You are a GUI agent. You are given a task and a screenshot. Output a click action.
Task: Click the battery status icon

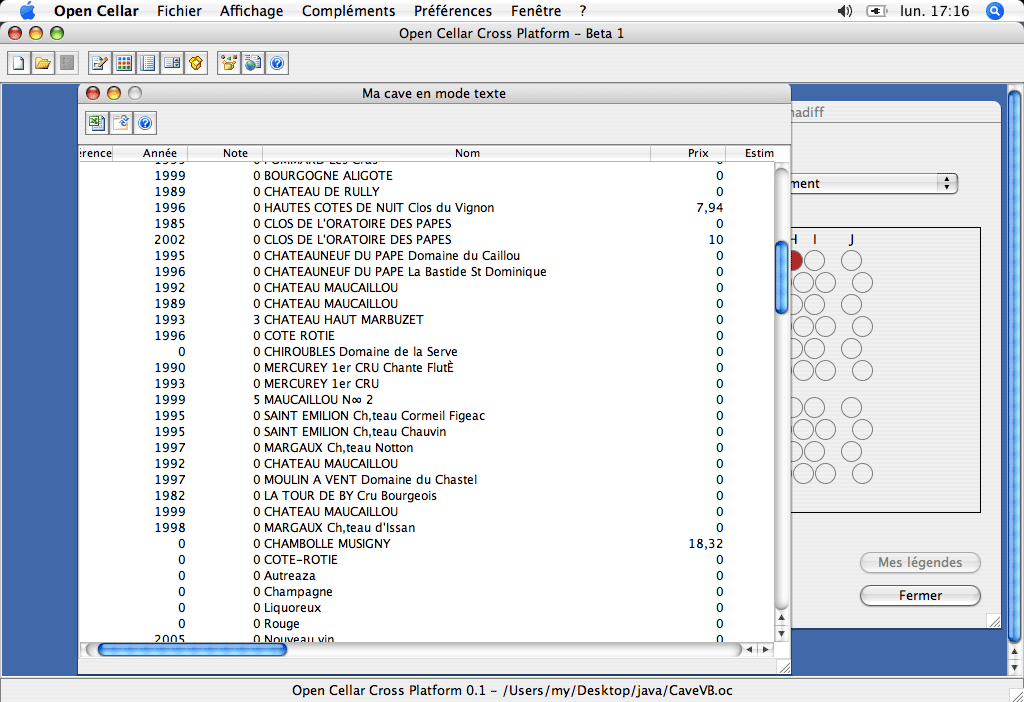tap(876, 11)
